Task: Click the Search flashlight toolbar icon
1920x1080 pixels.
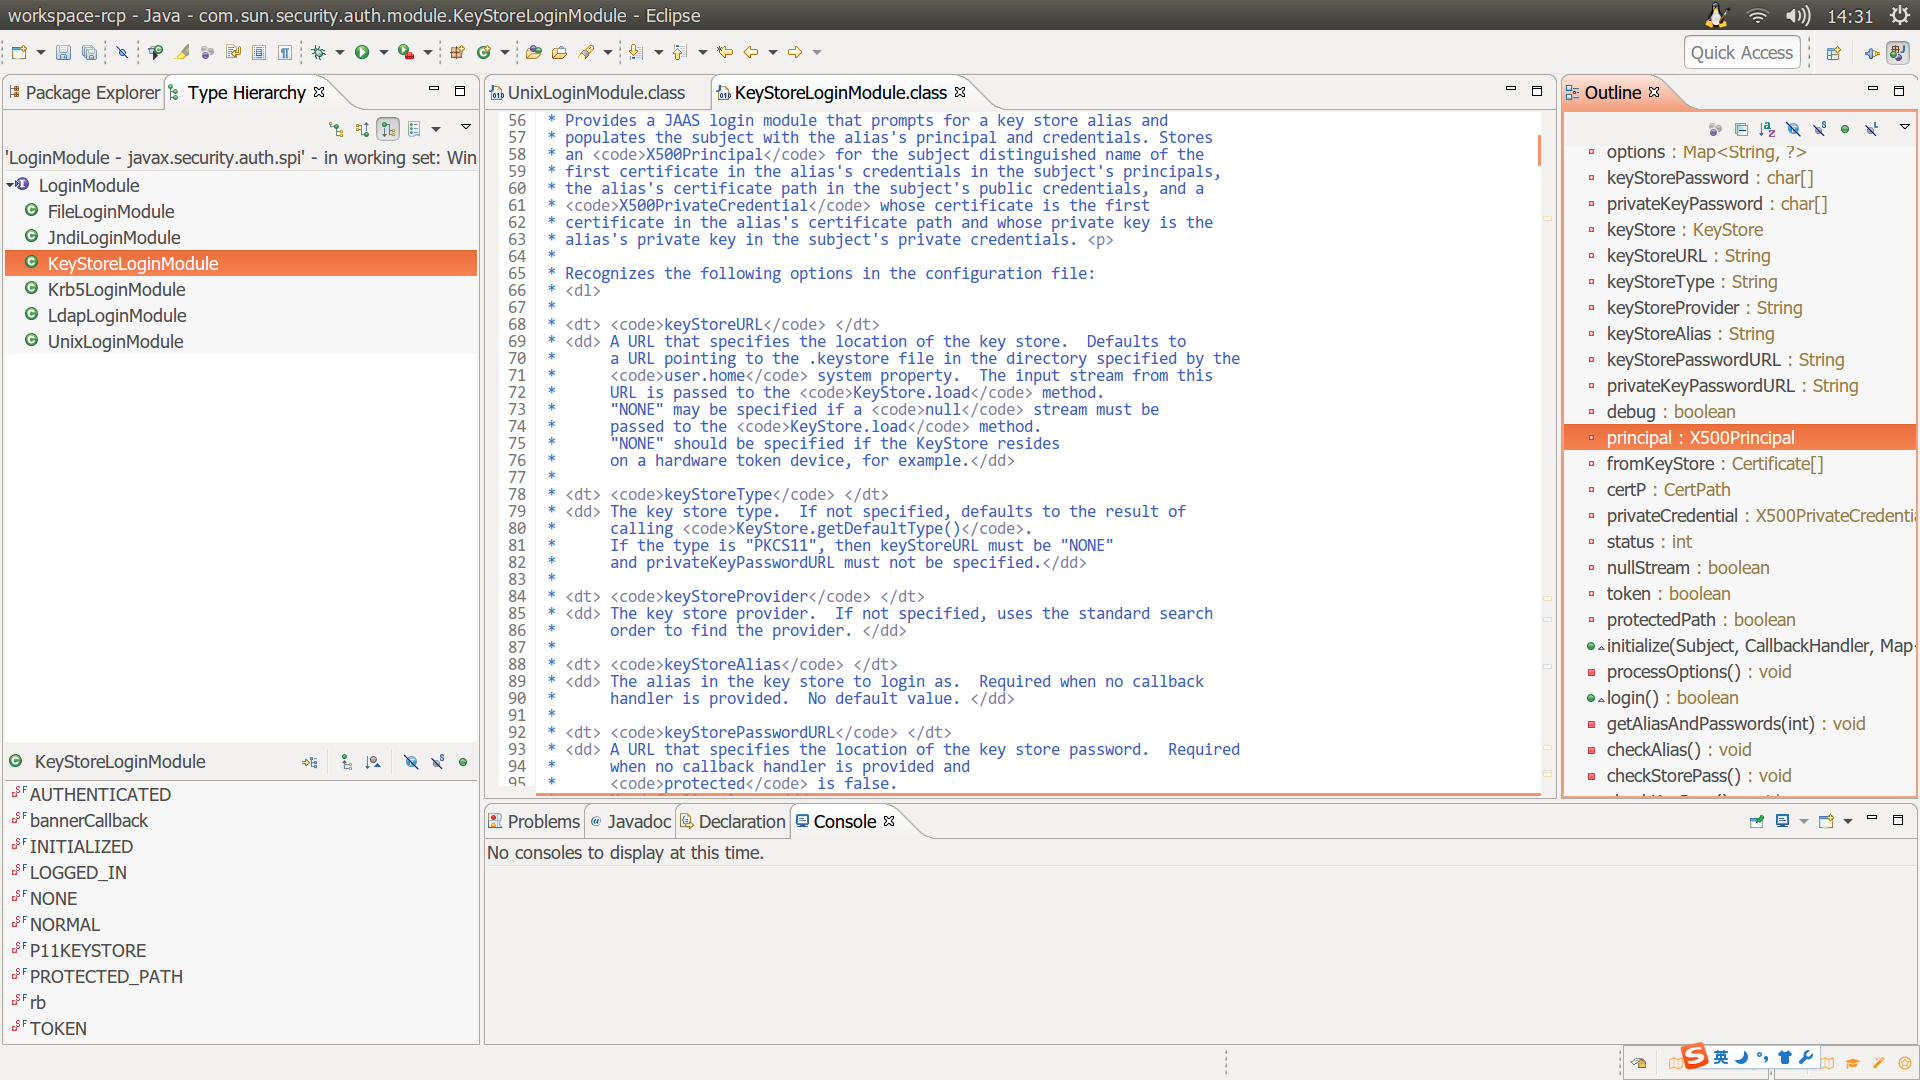Action: (x=587, y=52)
